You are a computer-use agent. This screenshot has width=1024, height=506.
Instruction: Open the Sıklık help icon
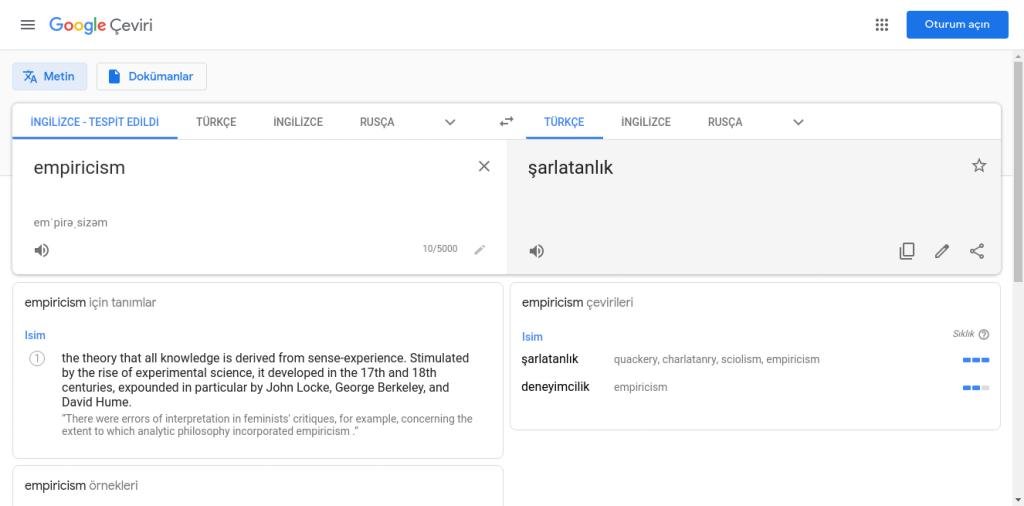click(x=984, y=335)
